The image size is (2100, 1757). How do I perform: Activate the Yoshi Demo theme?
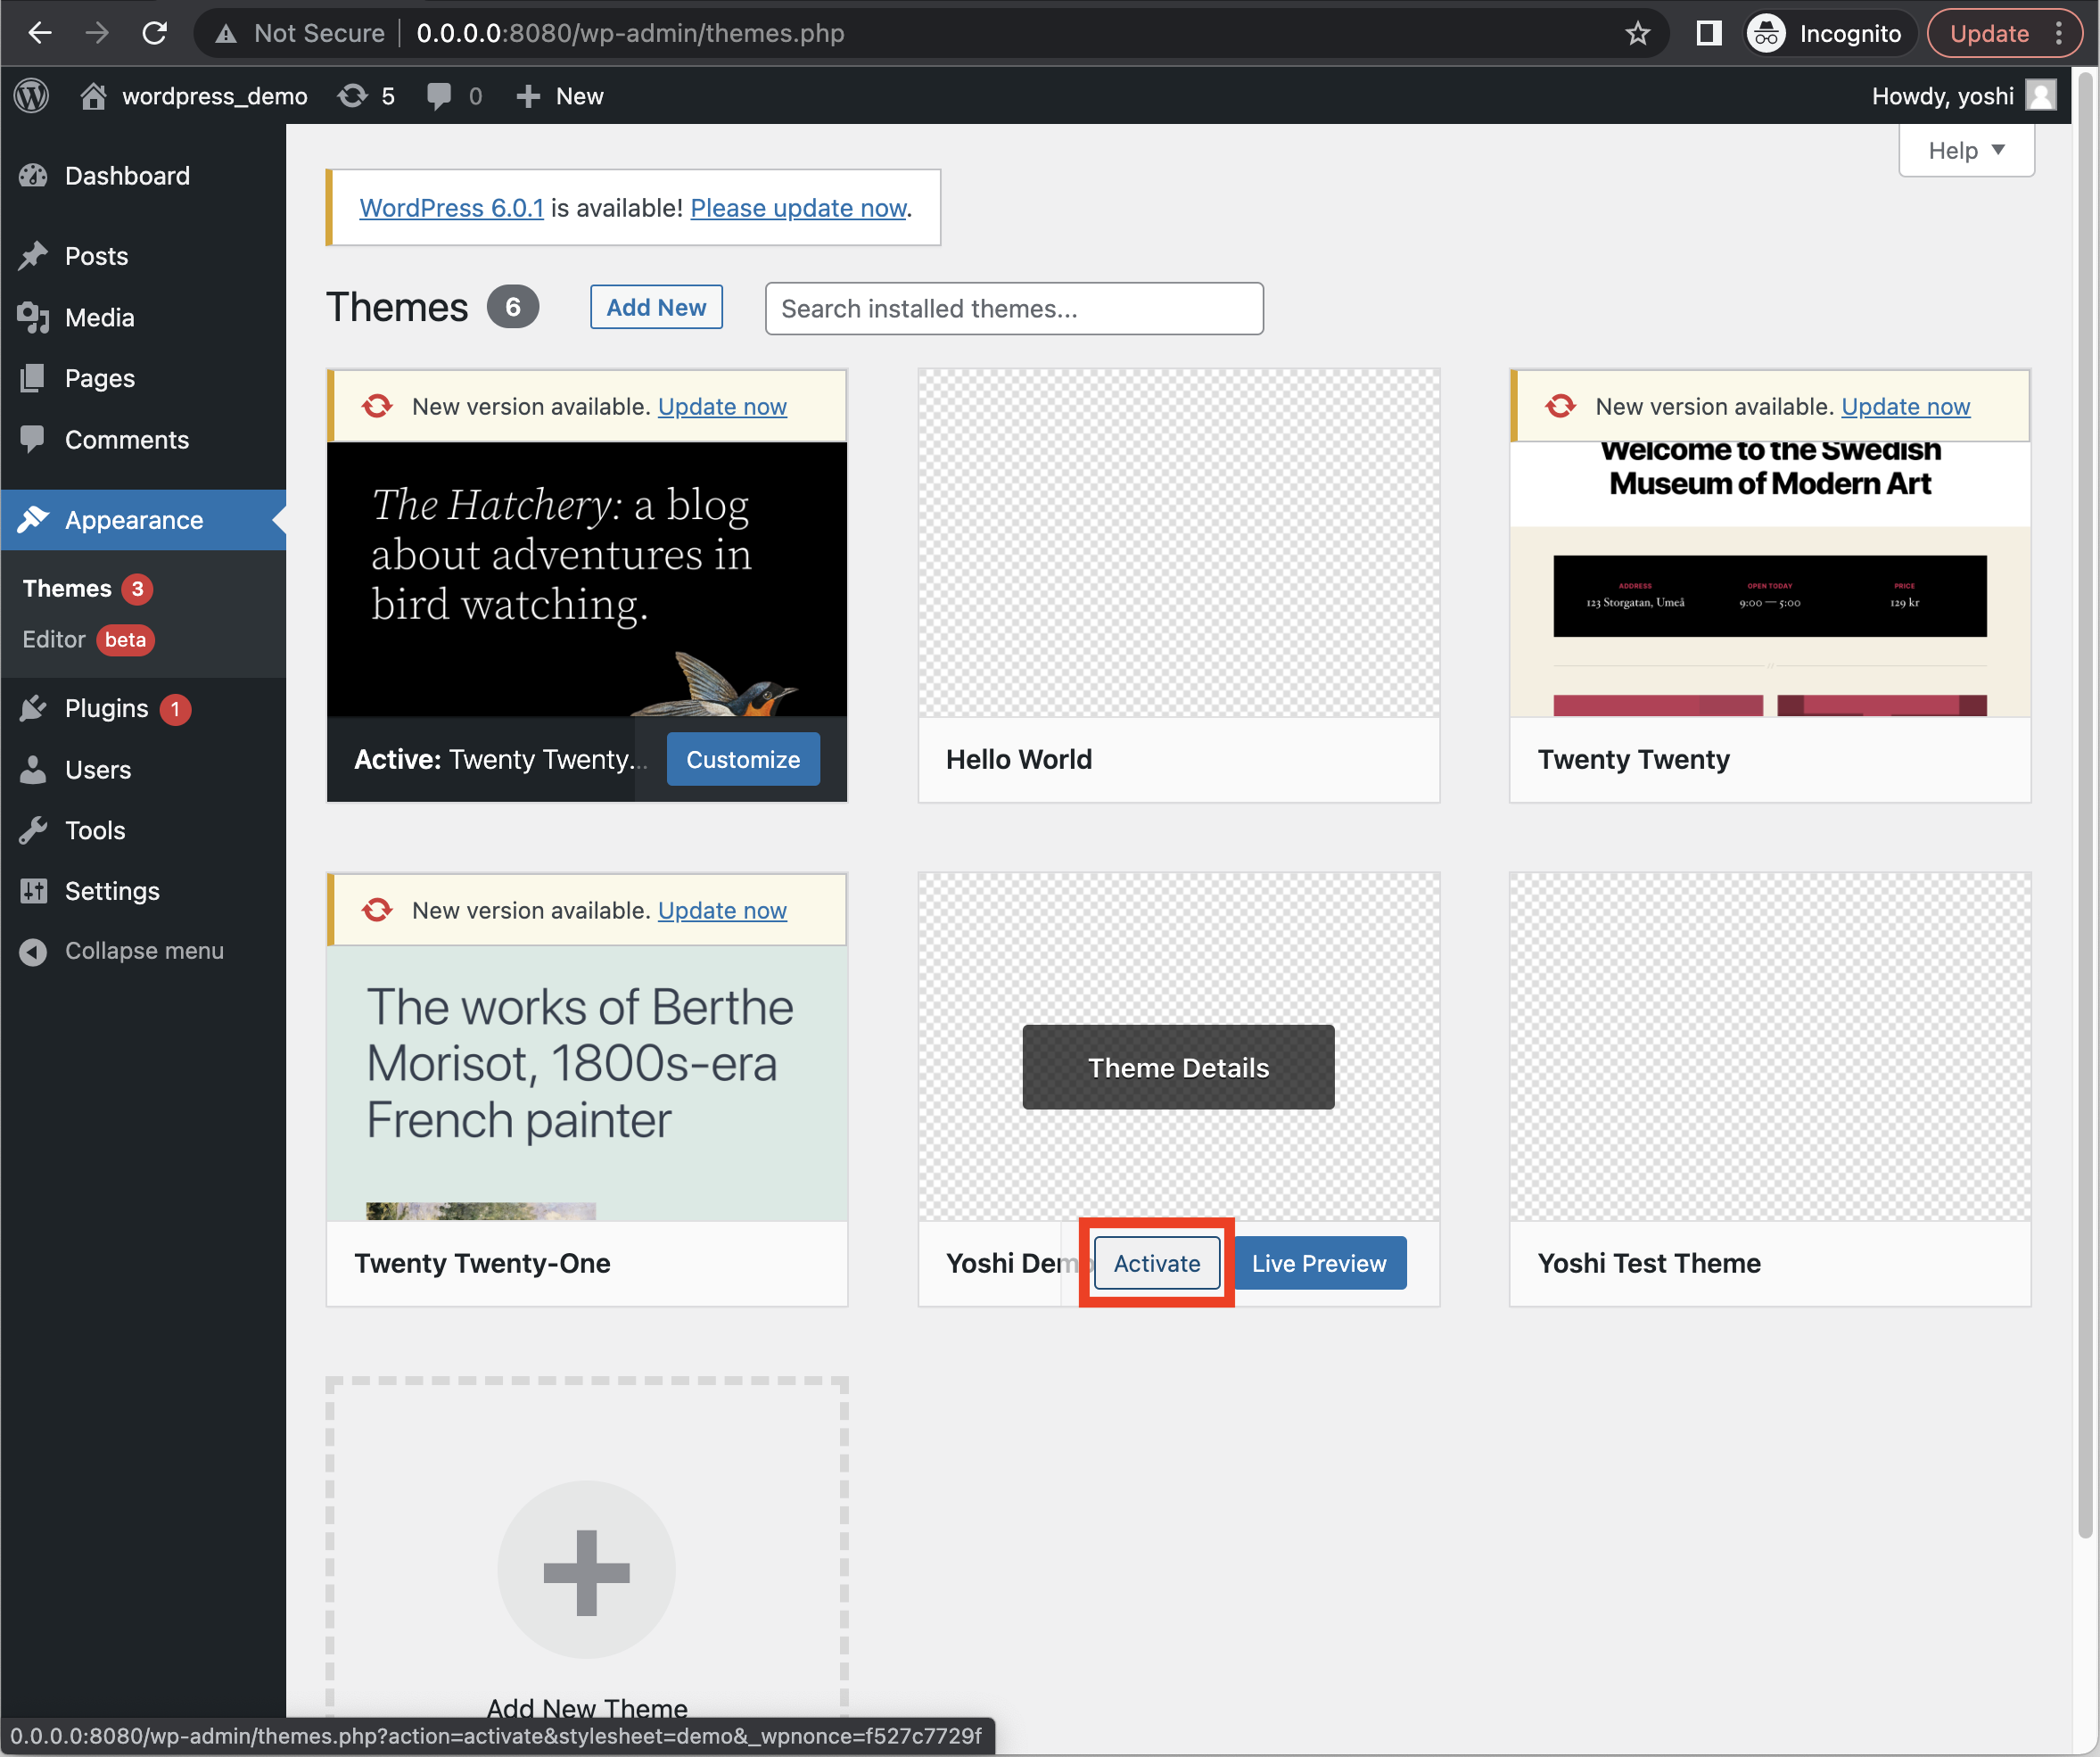coord(1157,1263)
